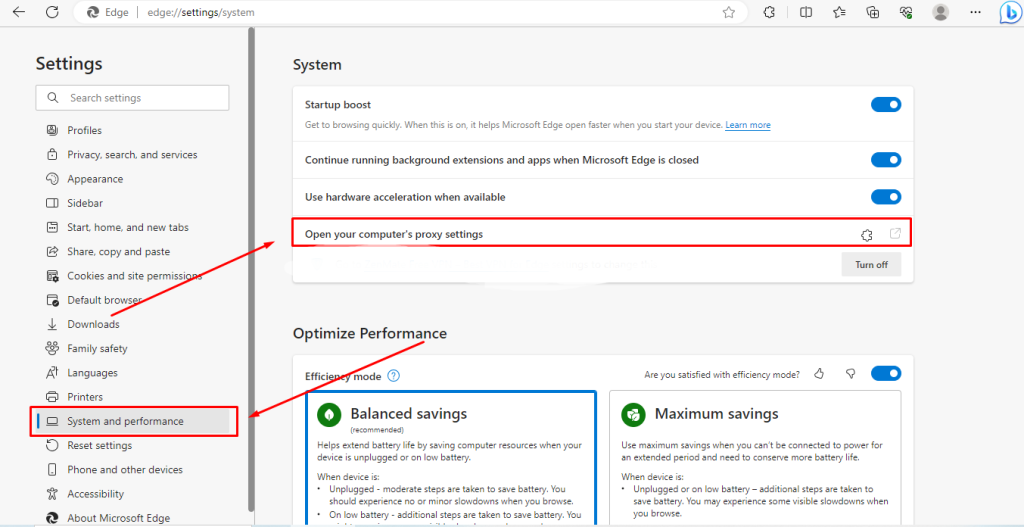This screenshot has height=527, width=1024.
Task: Click the Appearance icon in sidebar
Action: coord(52,179)
